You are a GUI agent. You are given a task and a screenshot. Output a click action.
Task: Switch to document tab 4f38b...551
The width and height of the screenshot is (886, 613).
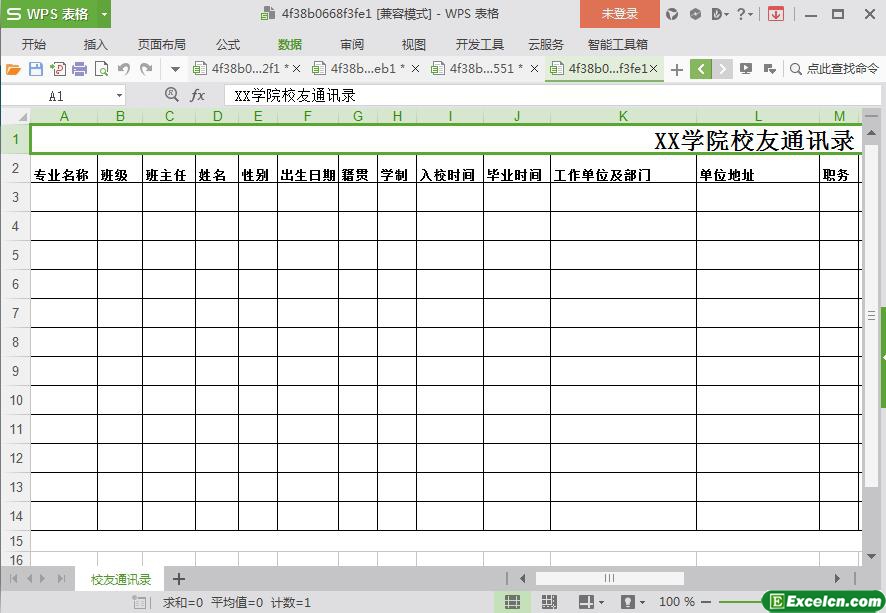[x=478, y=68]
